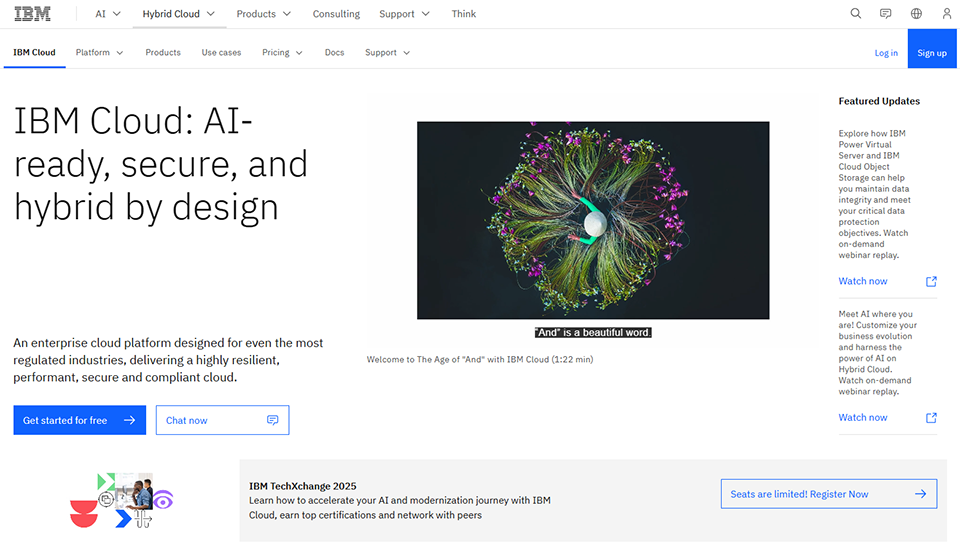
Task: Click chat icon inside Chat now button
Action: point(272,420)
